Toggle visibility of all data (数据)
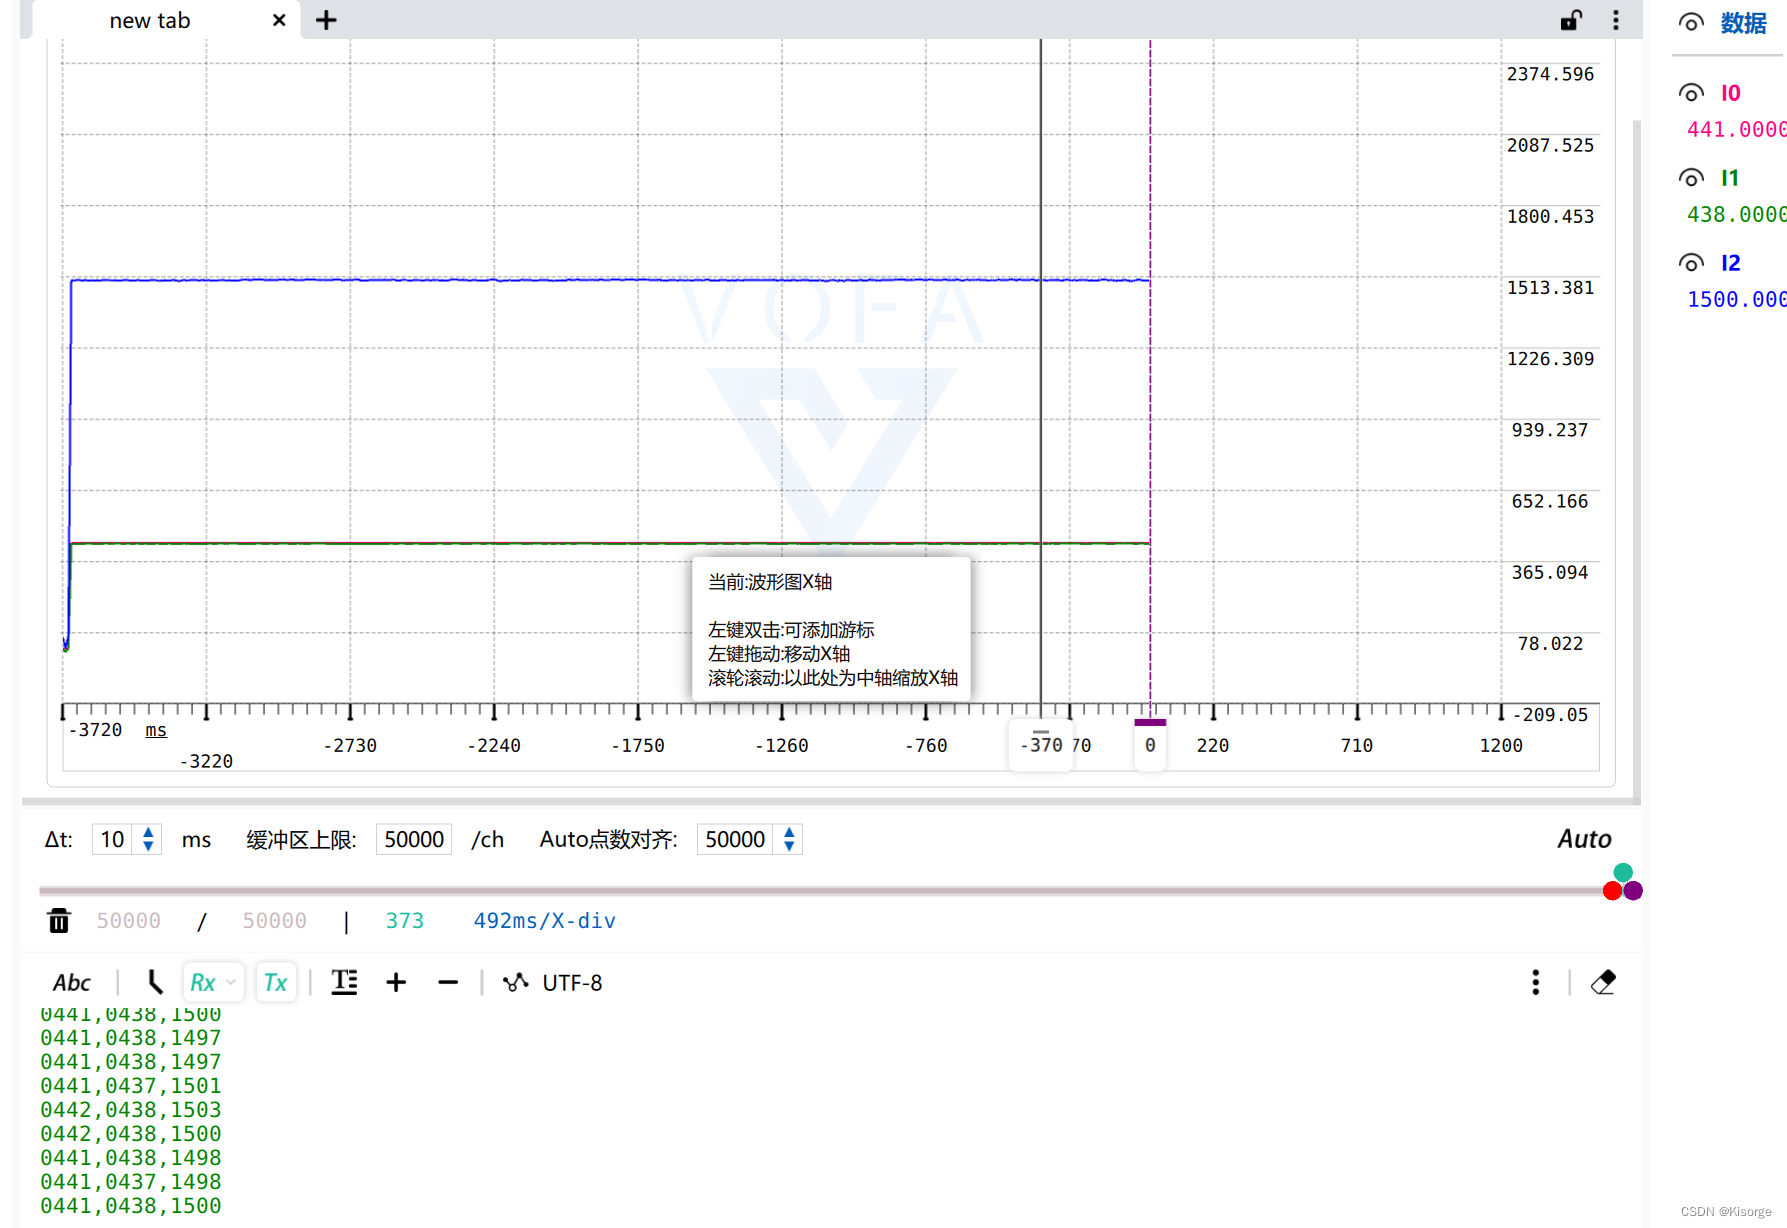The image size is (1787, 1228). tap(1691, 23)
